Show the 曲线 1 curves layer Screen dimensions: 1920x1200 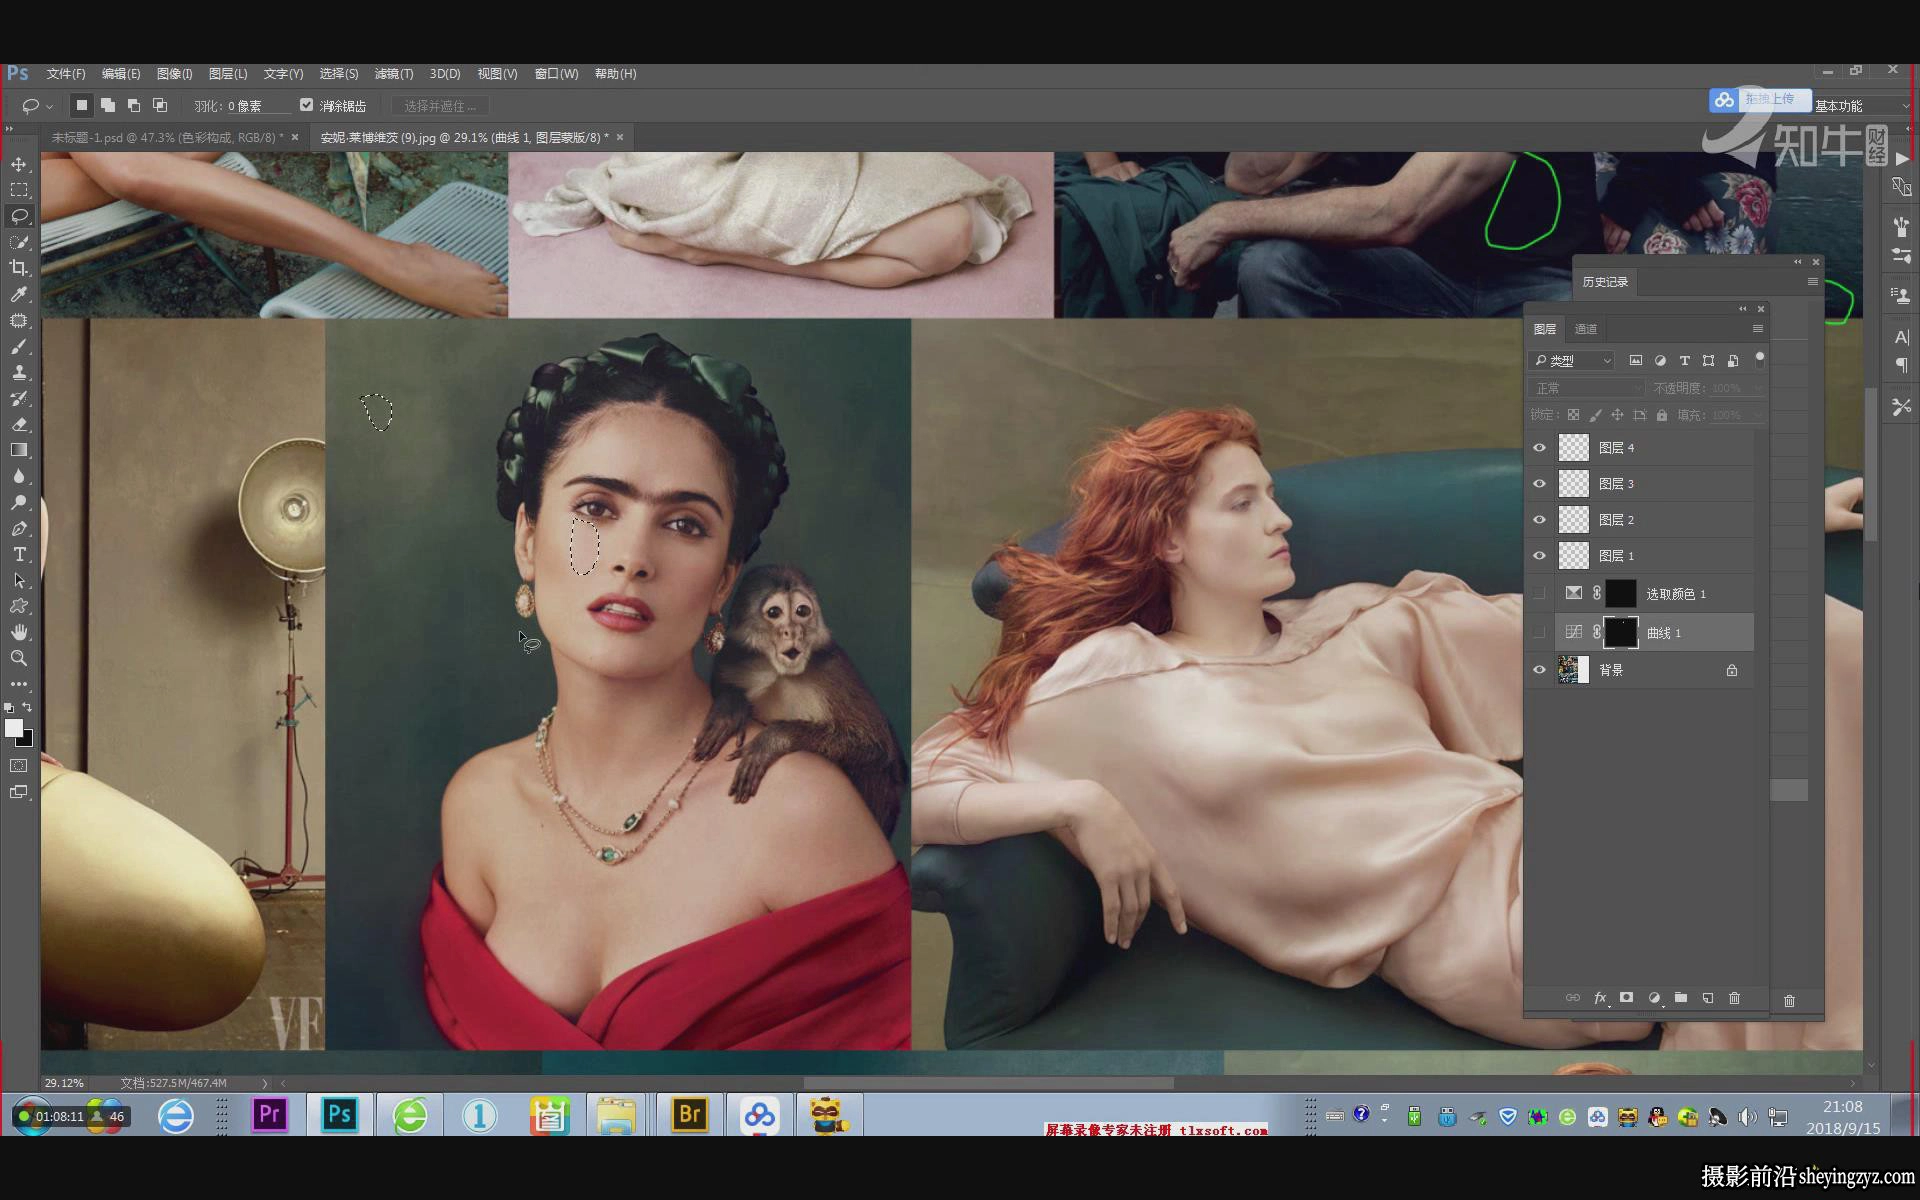1540,632
